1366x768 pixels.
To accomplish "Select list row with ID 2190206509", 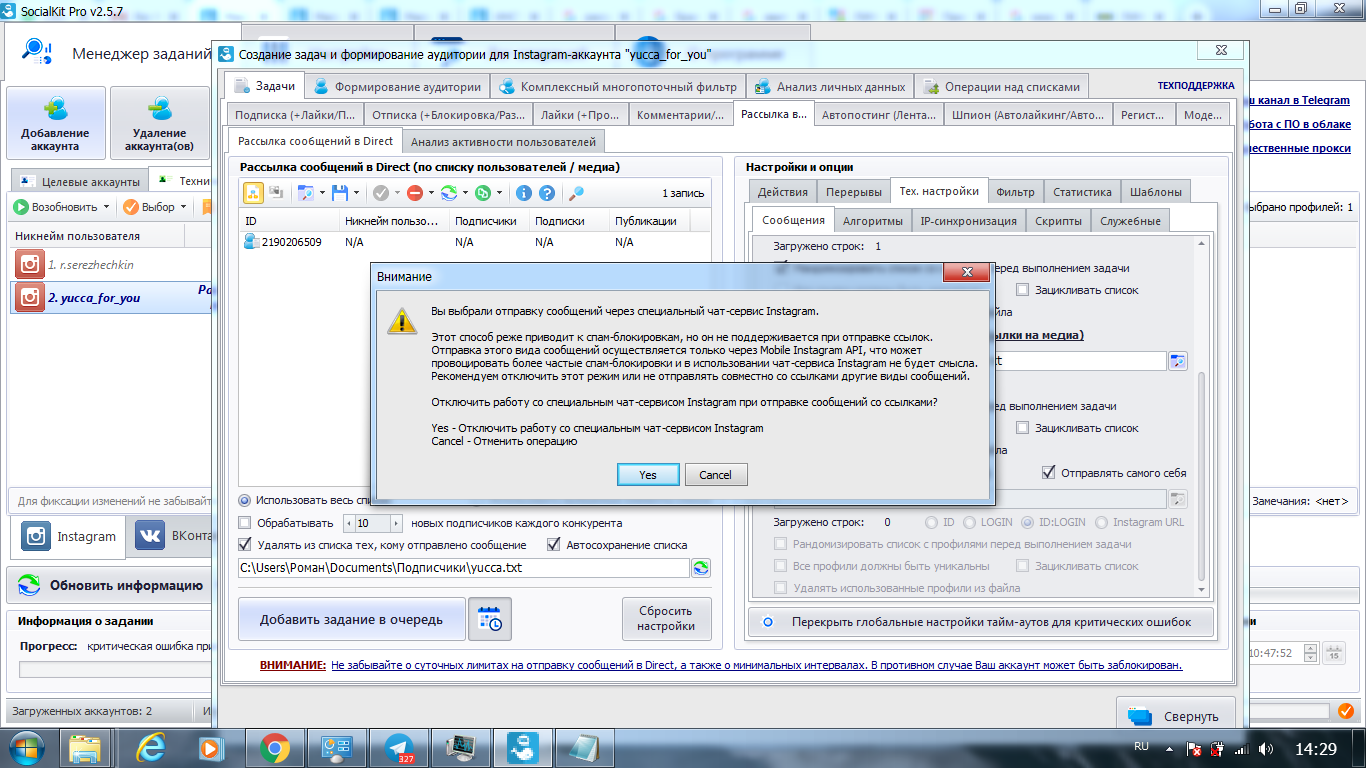I will tap(475, 242).
